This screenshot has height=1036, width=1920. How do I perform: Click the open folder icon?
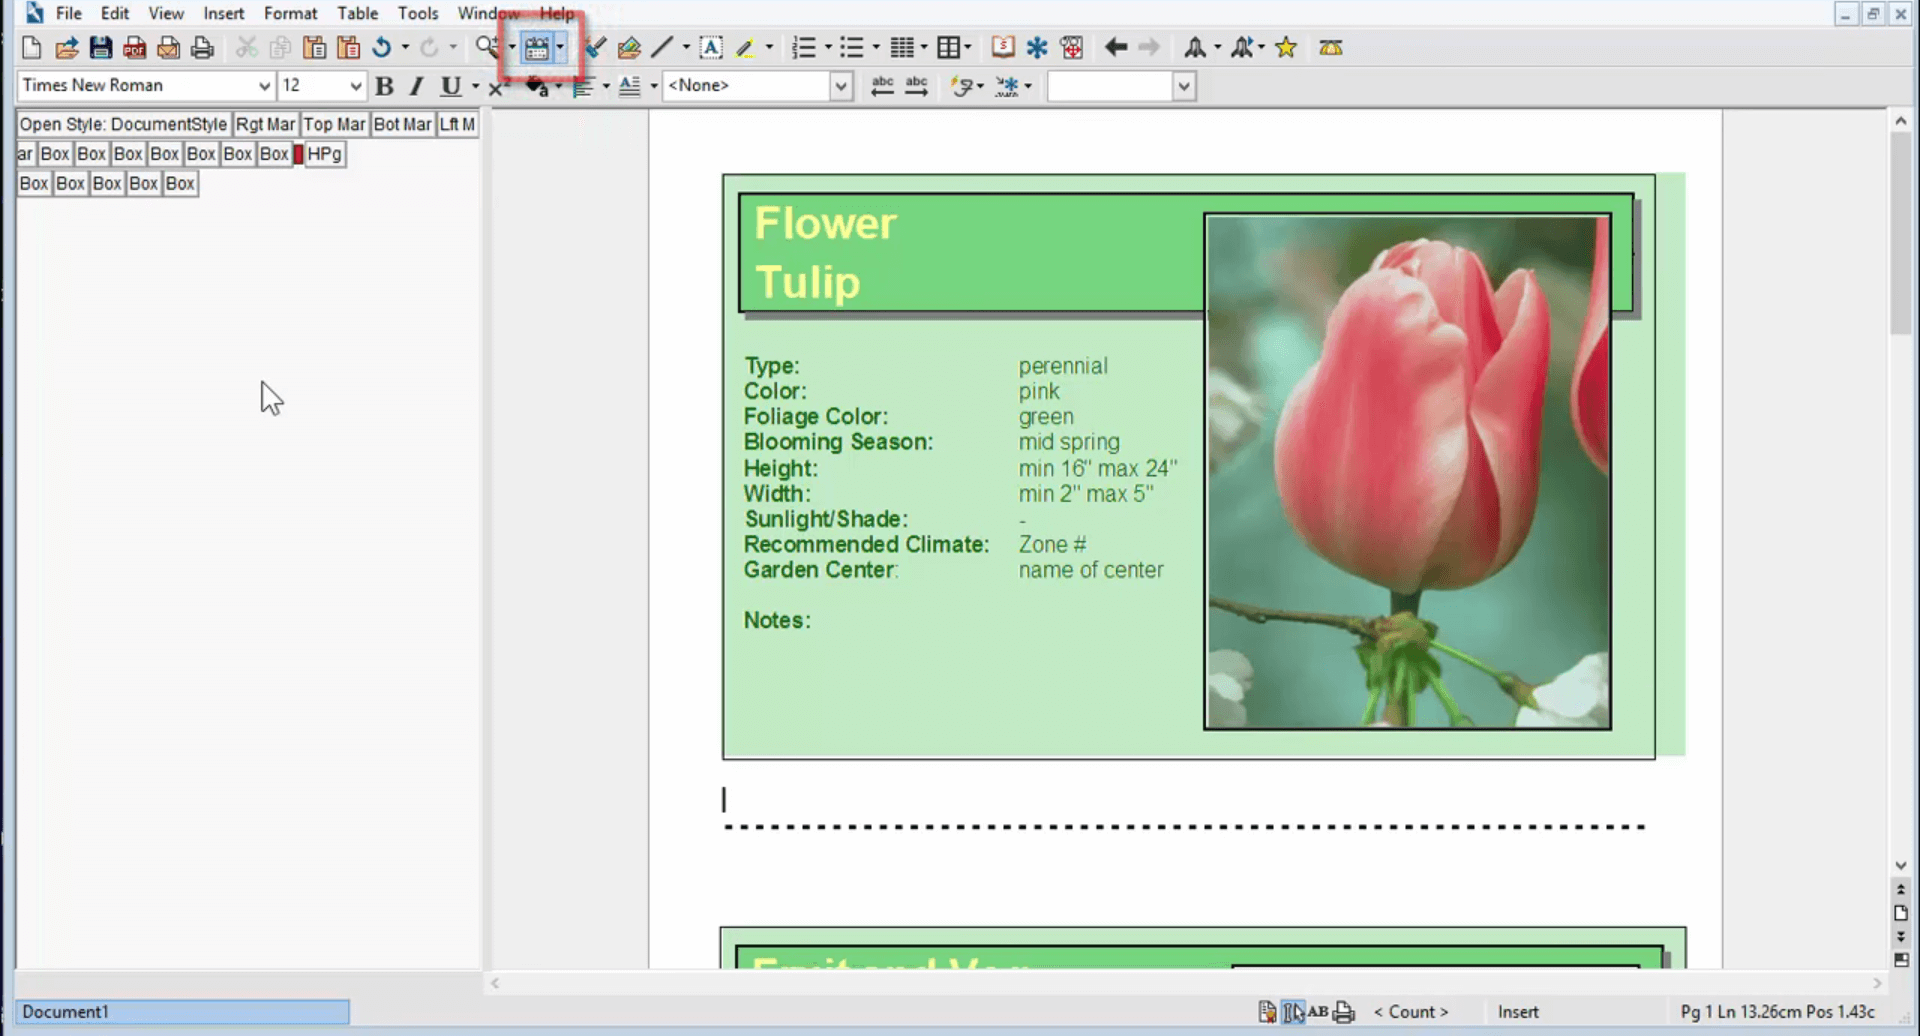pyautogui.click(x=66, y=48)
